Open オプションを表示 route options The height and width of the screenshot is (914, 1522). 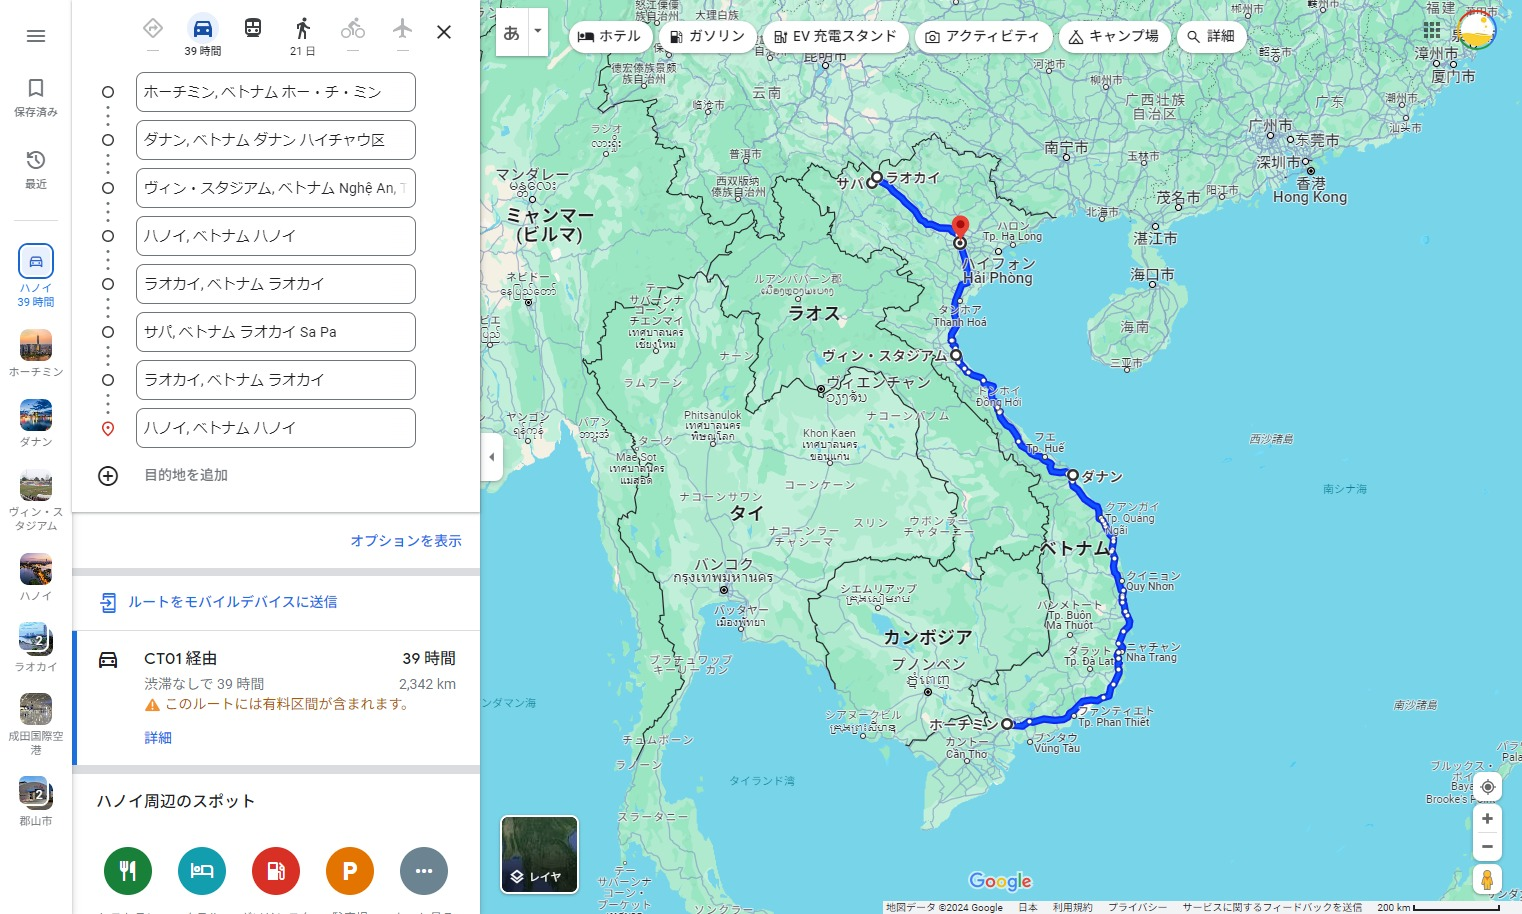point(406,541)
